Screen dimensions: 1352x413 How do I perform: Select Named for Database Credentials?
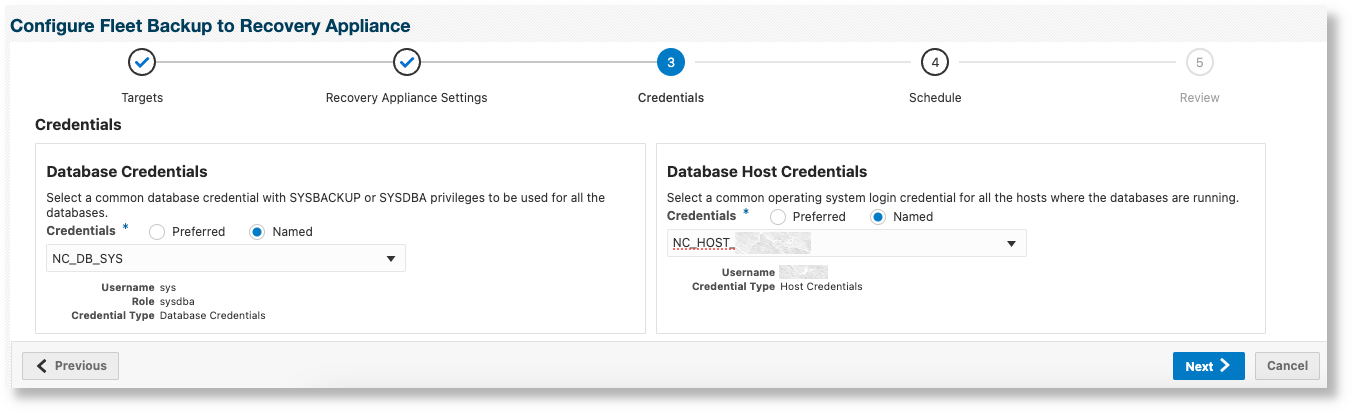257,232
